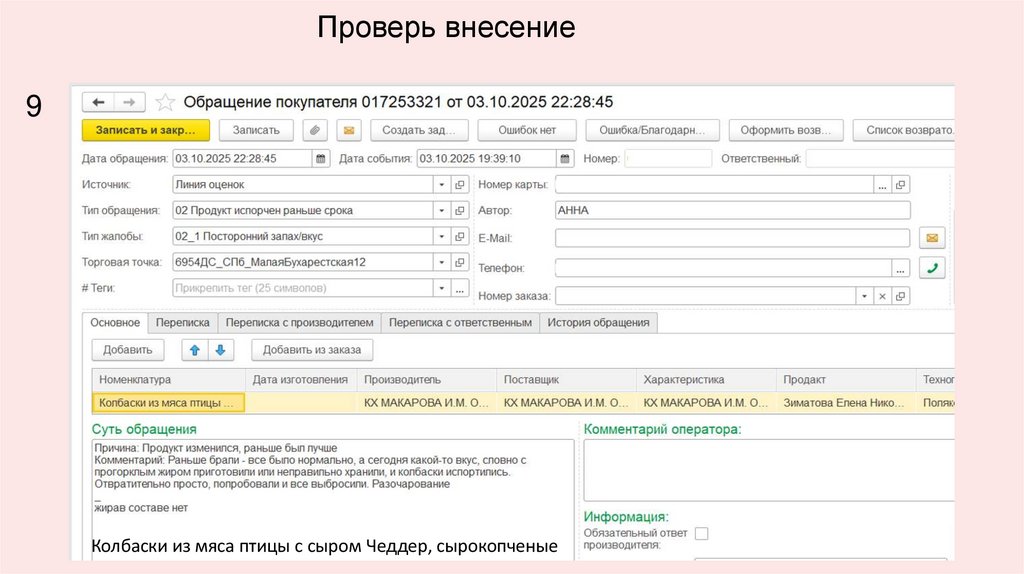Open calendar for Дата обращения
The image size is (1024, 574).
click(321, 159)
